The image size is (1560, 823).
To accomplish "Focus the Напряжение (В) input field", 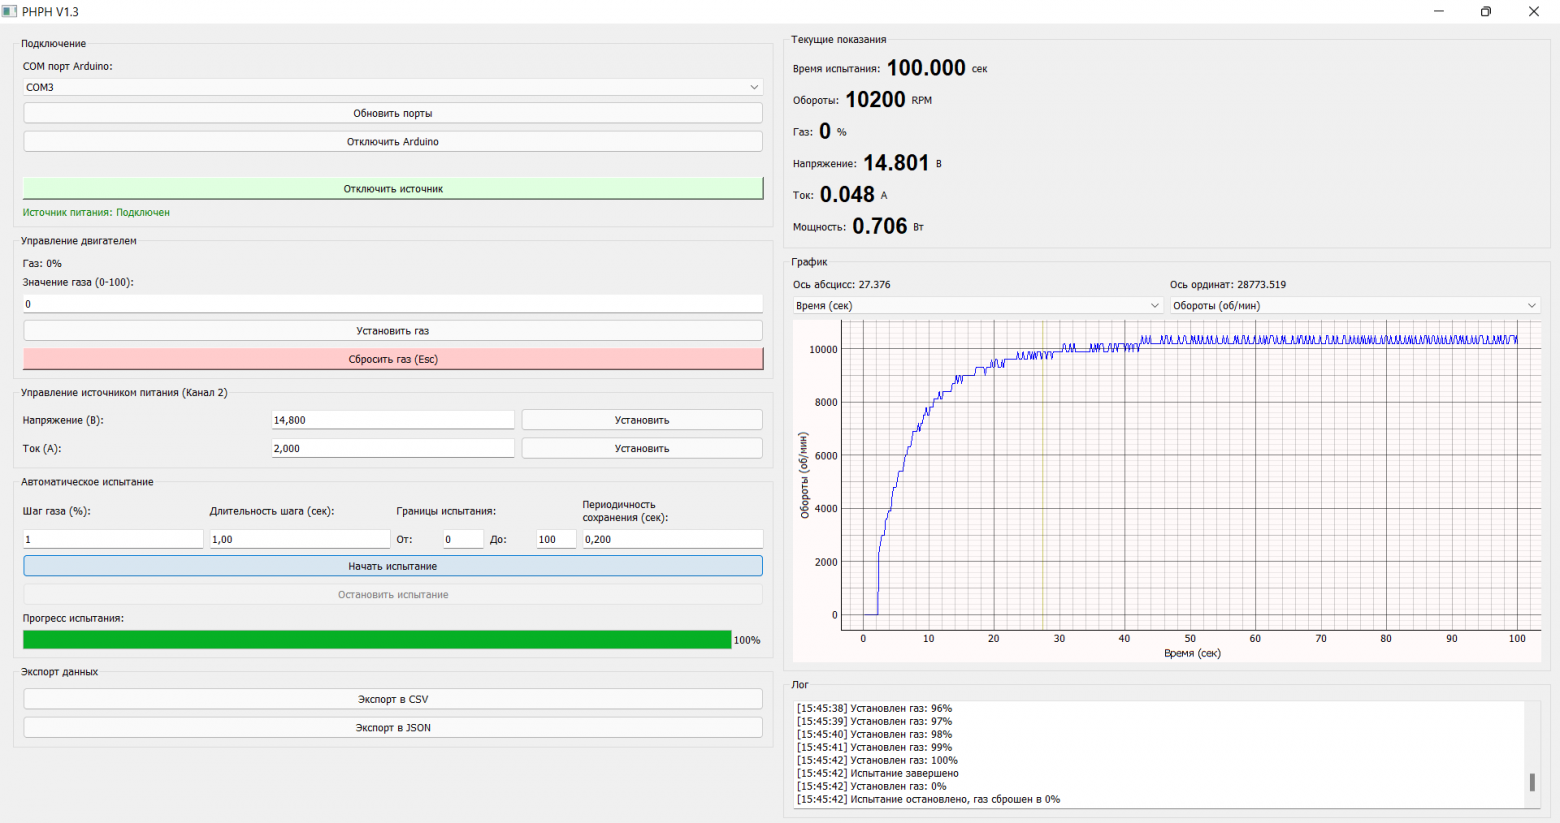I will click(x=392, y=421).
